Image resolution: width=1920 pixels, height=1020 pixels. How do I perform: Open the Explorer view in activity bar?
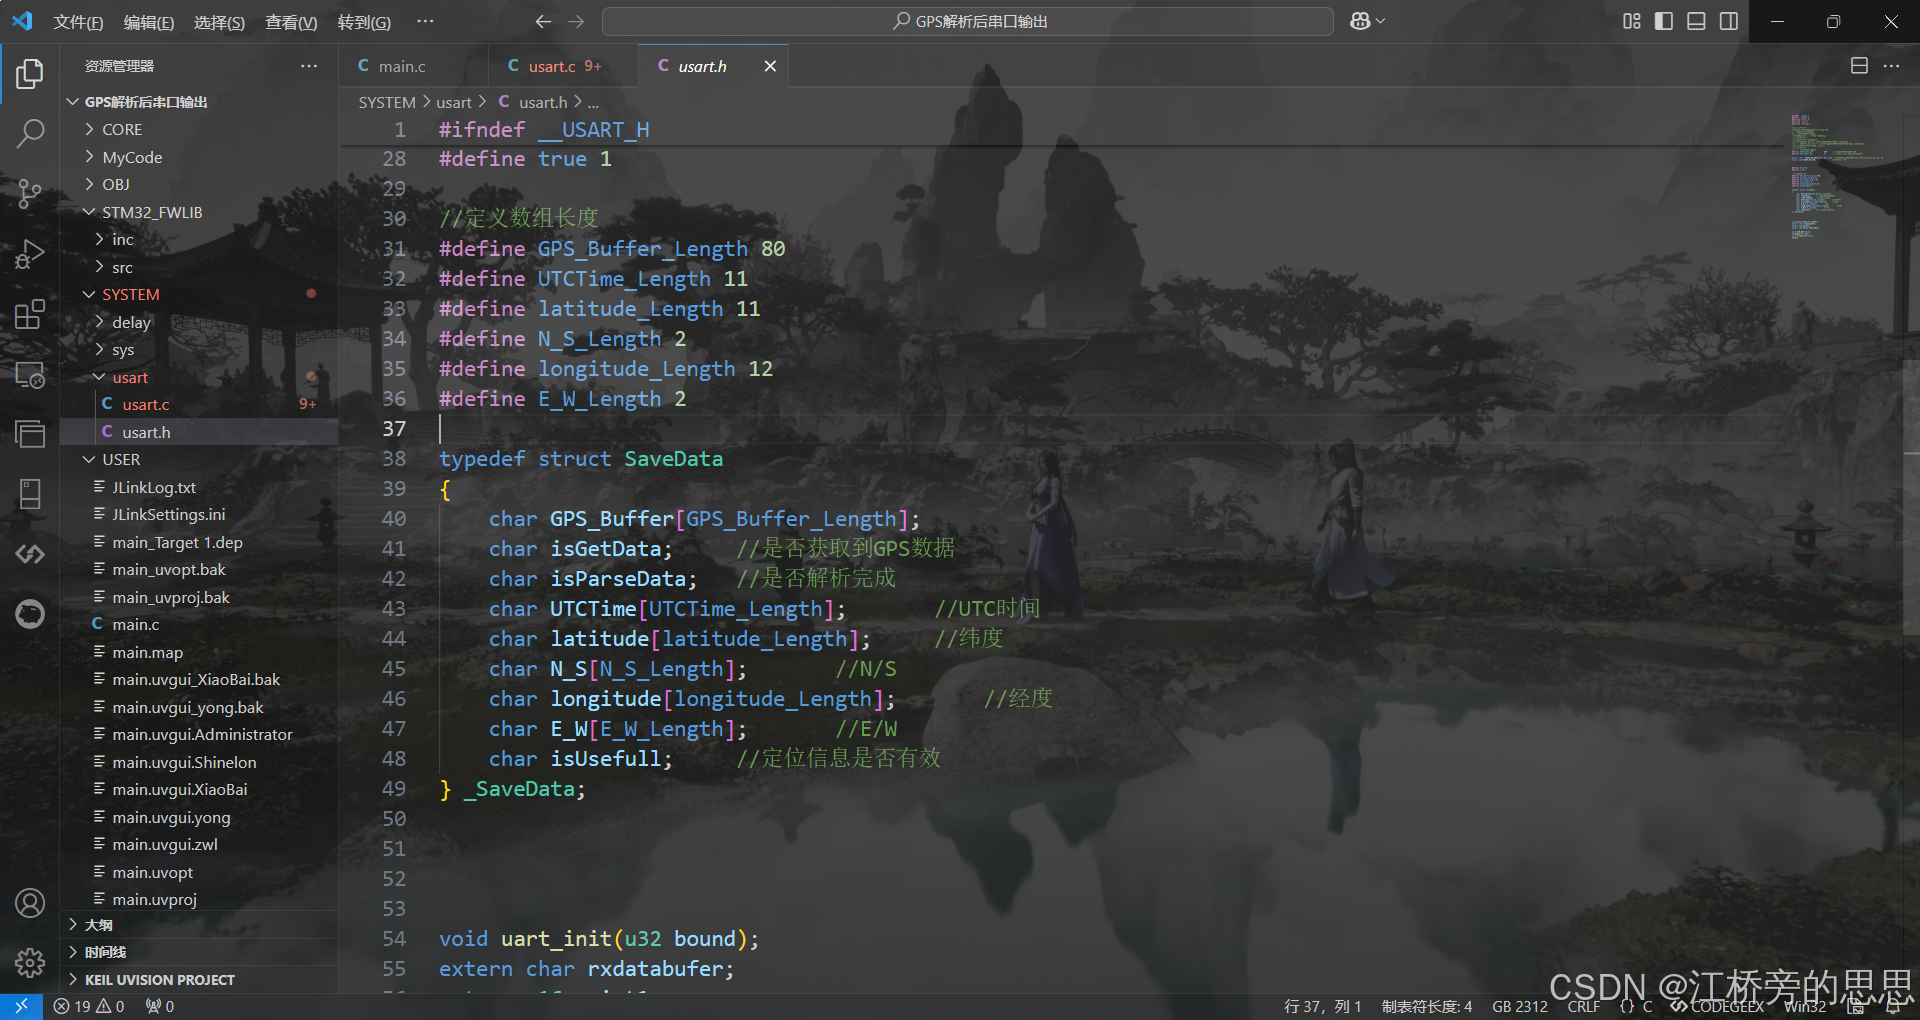tap(30, 73)
